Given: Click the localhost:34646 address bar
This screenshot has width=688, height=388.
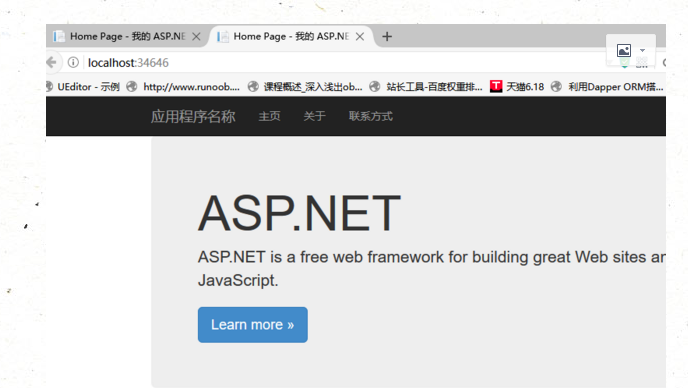Looking at the screenshot, I should coord(342,62).
